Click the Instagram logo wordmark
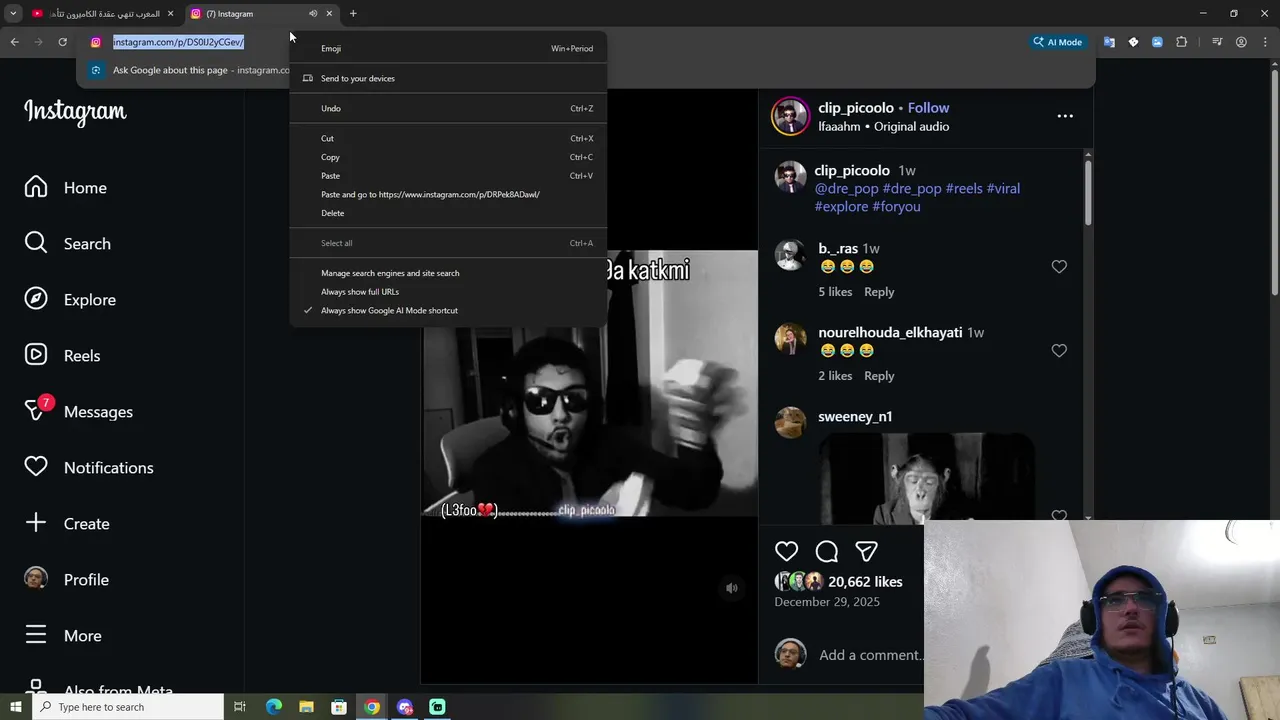This screenshot has width=1280, height=720. [x=75, y=112]
